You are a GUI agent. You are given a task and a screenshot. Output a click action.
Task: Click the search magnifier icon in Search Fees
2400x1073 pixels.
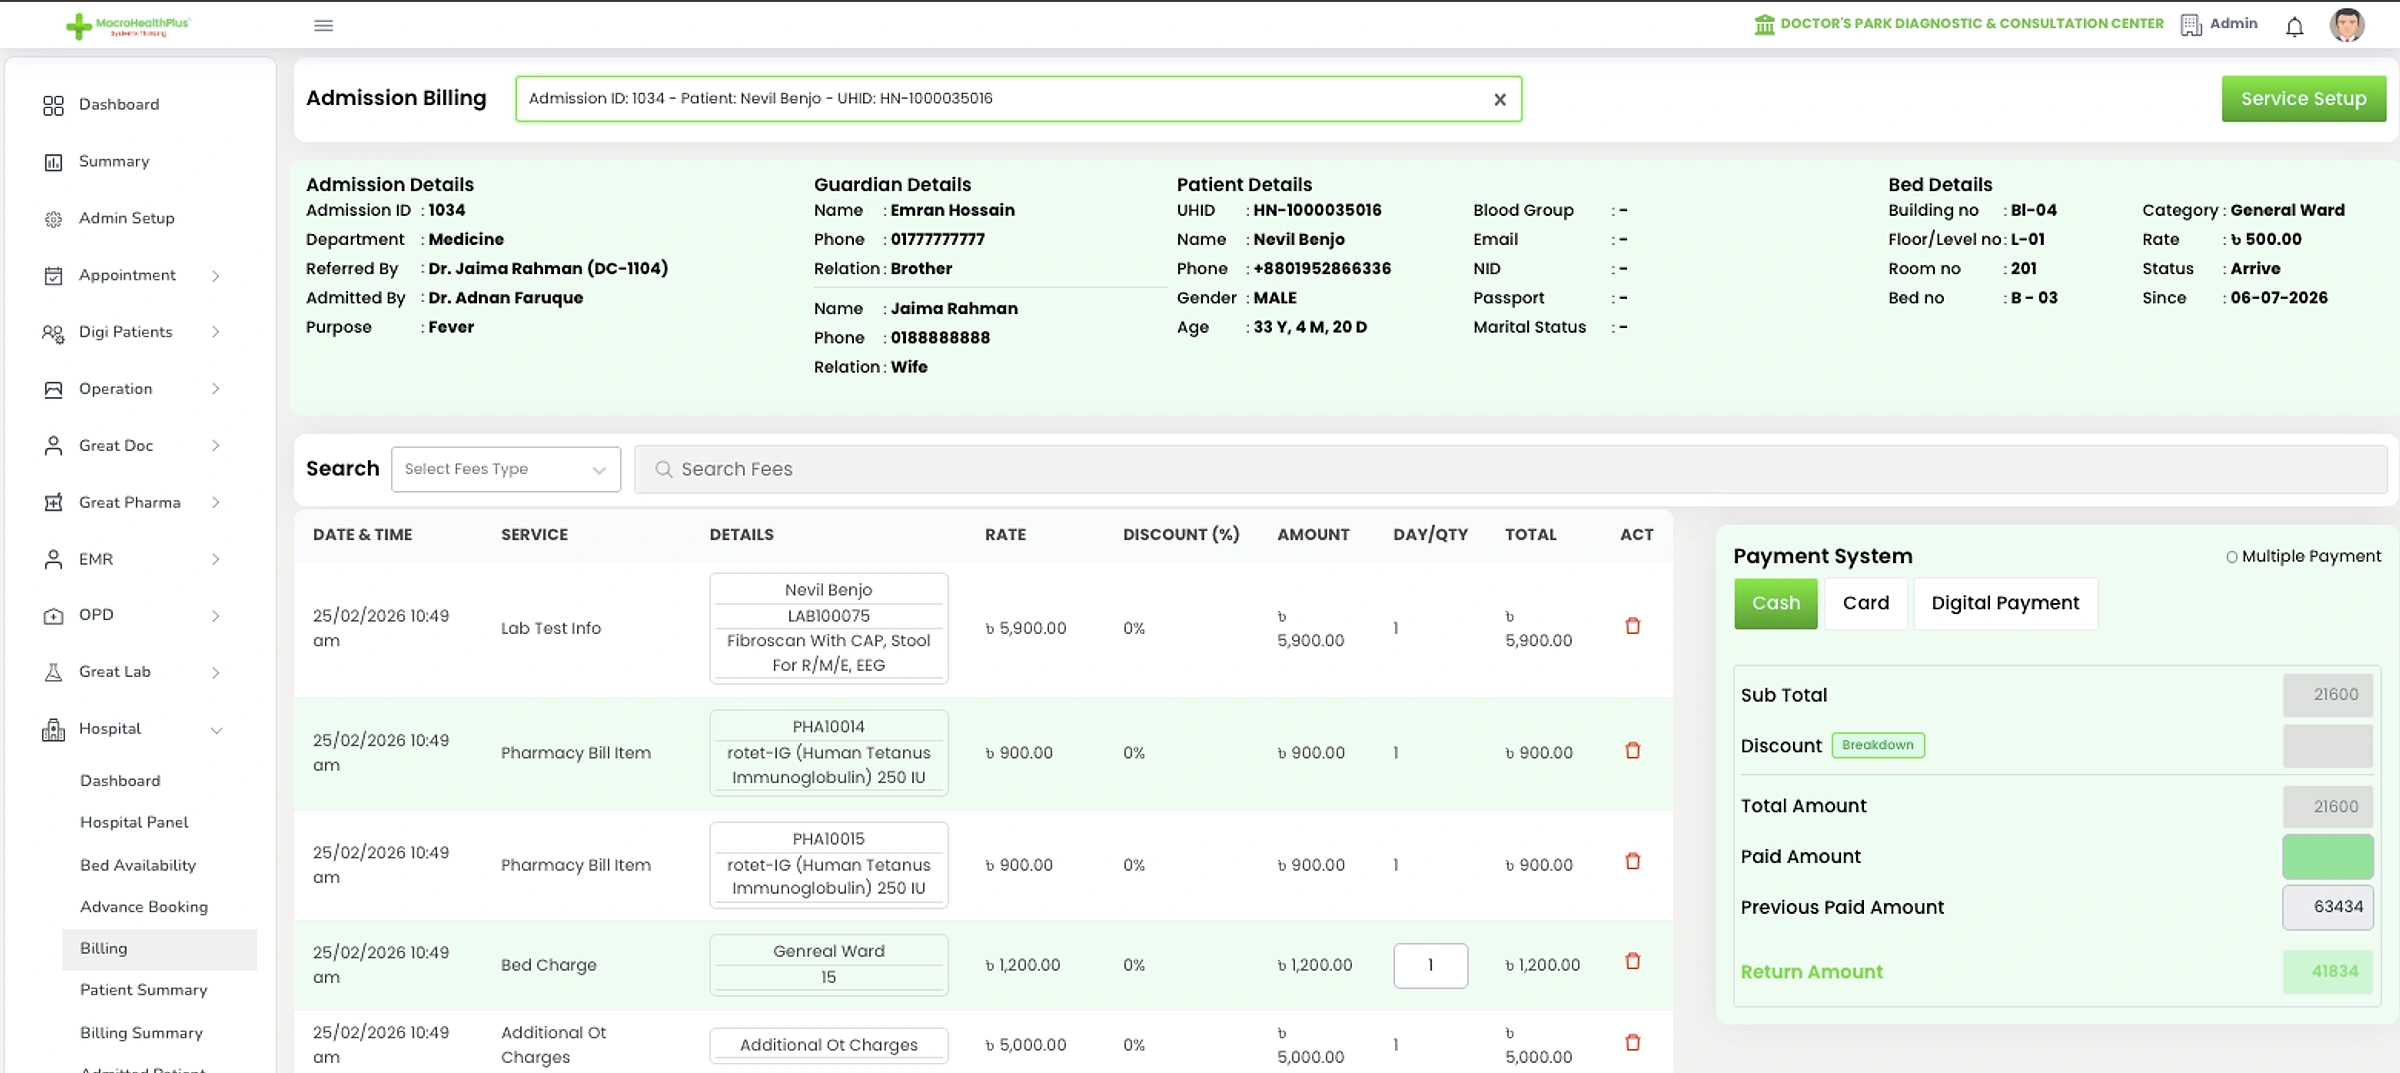click(663, 469)
